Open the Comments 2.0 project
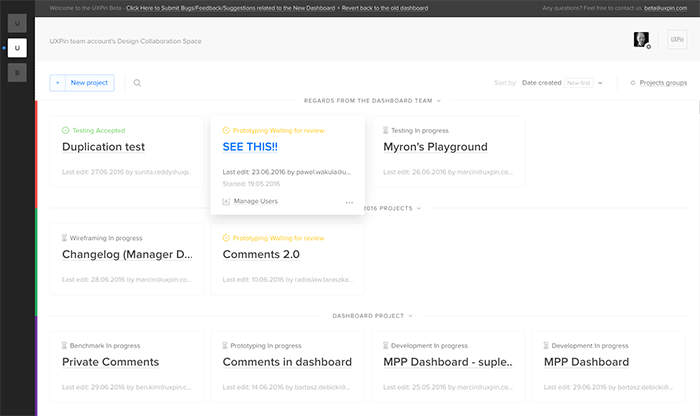The image size is (700, 416). [x=261, y=254]
